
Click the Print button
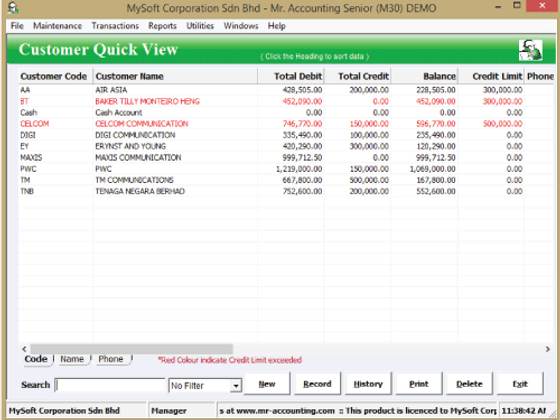coord(419,384)
